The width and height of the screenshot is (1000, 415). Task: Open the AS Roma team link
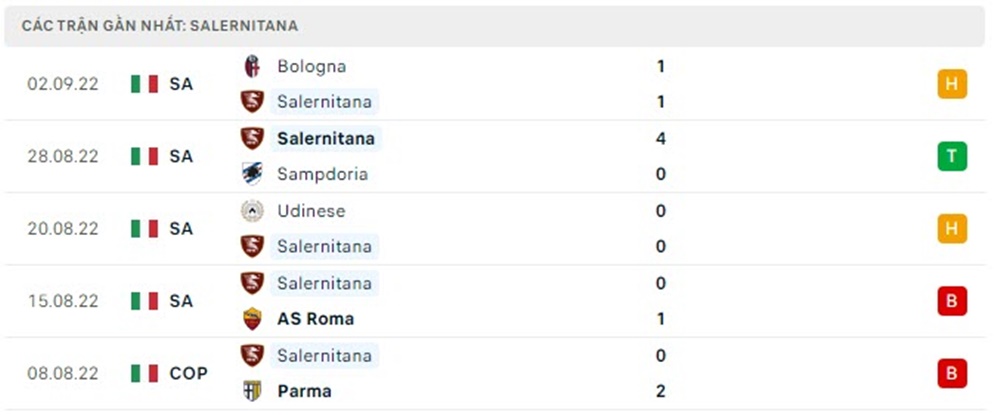point(315,319)
